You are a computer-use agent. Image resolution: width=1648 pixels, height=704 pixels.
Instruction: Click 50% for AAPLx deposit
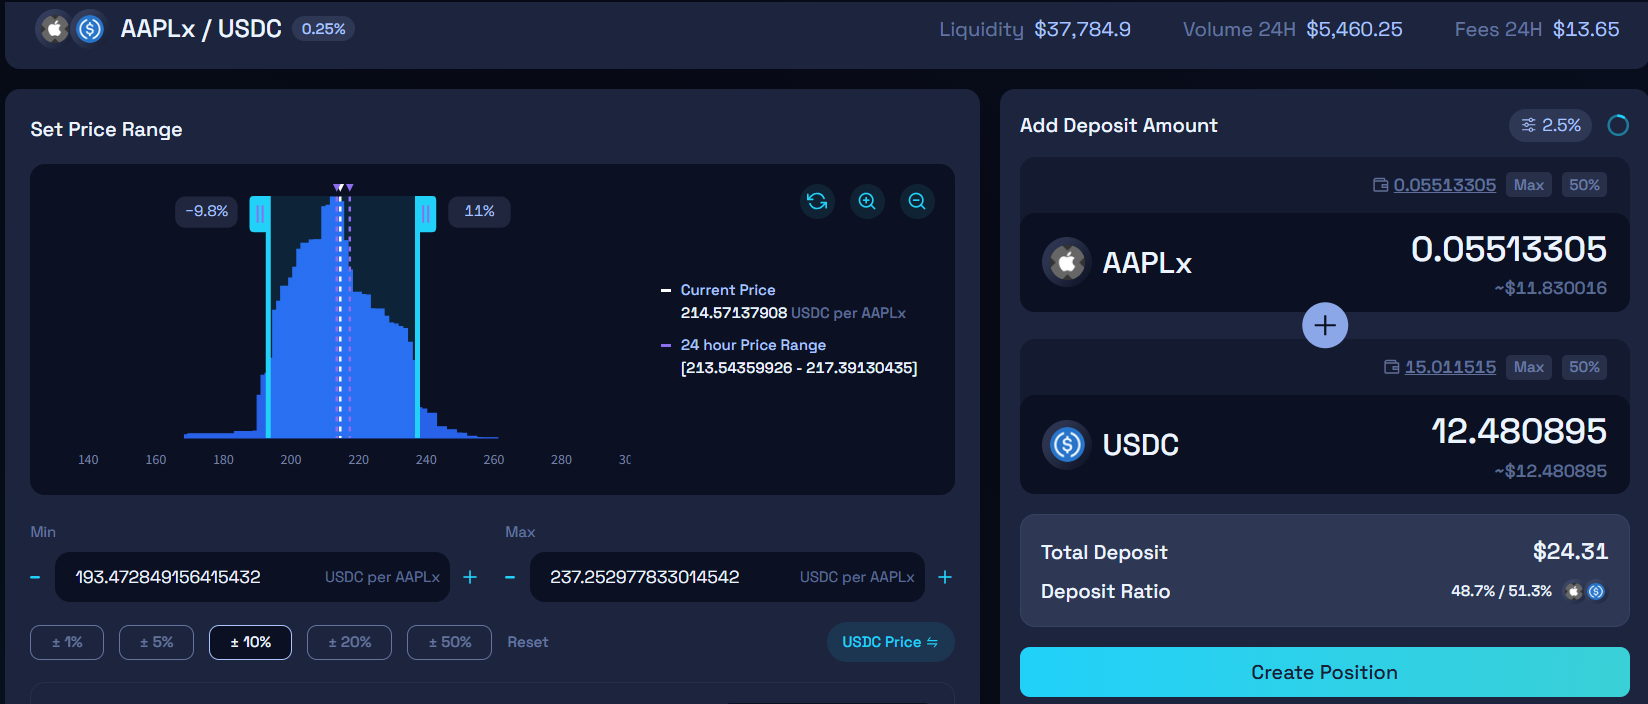1584,185
